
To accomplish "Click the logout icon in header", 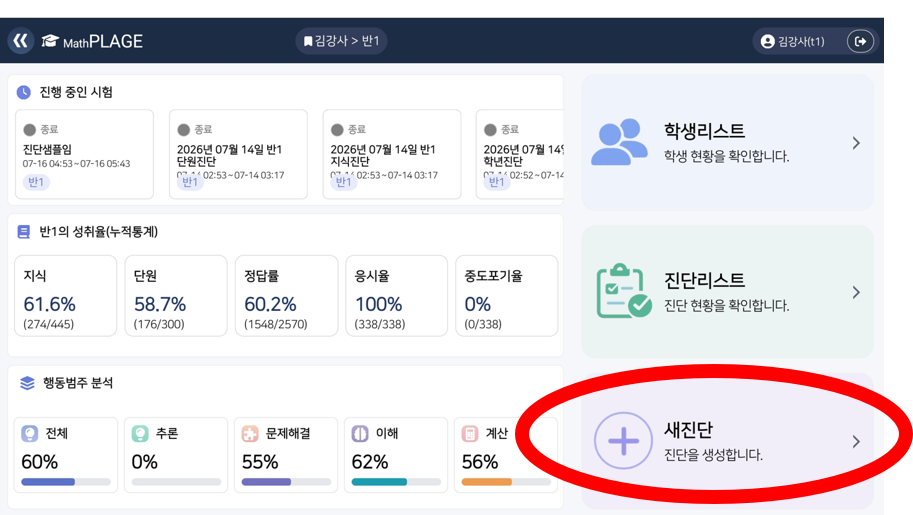I will (x=860, y=41).
